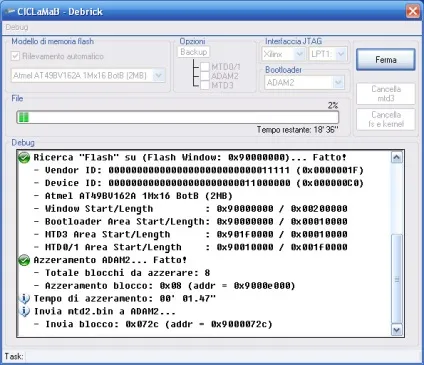Viewport: 424px width, 365px height.
Task: Click info icon beside Invia mtd2.bin line
Action: pyautogui.click(x=24, y=311)
